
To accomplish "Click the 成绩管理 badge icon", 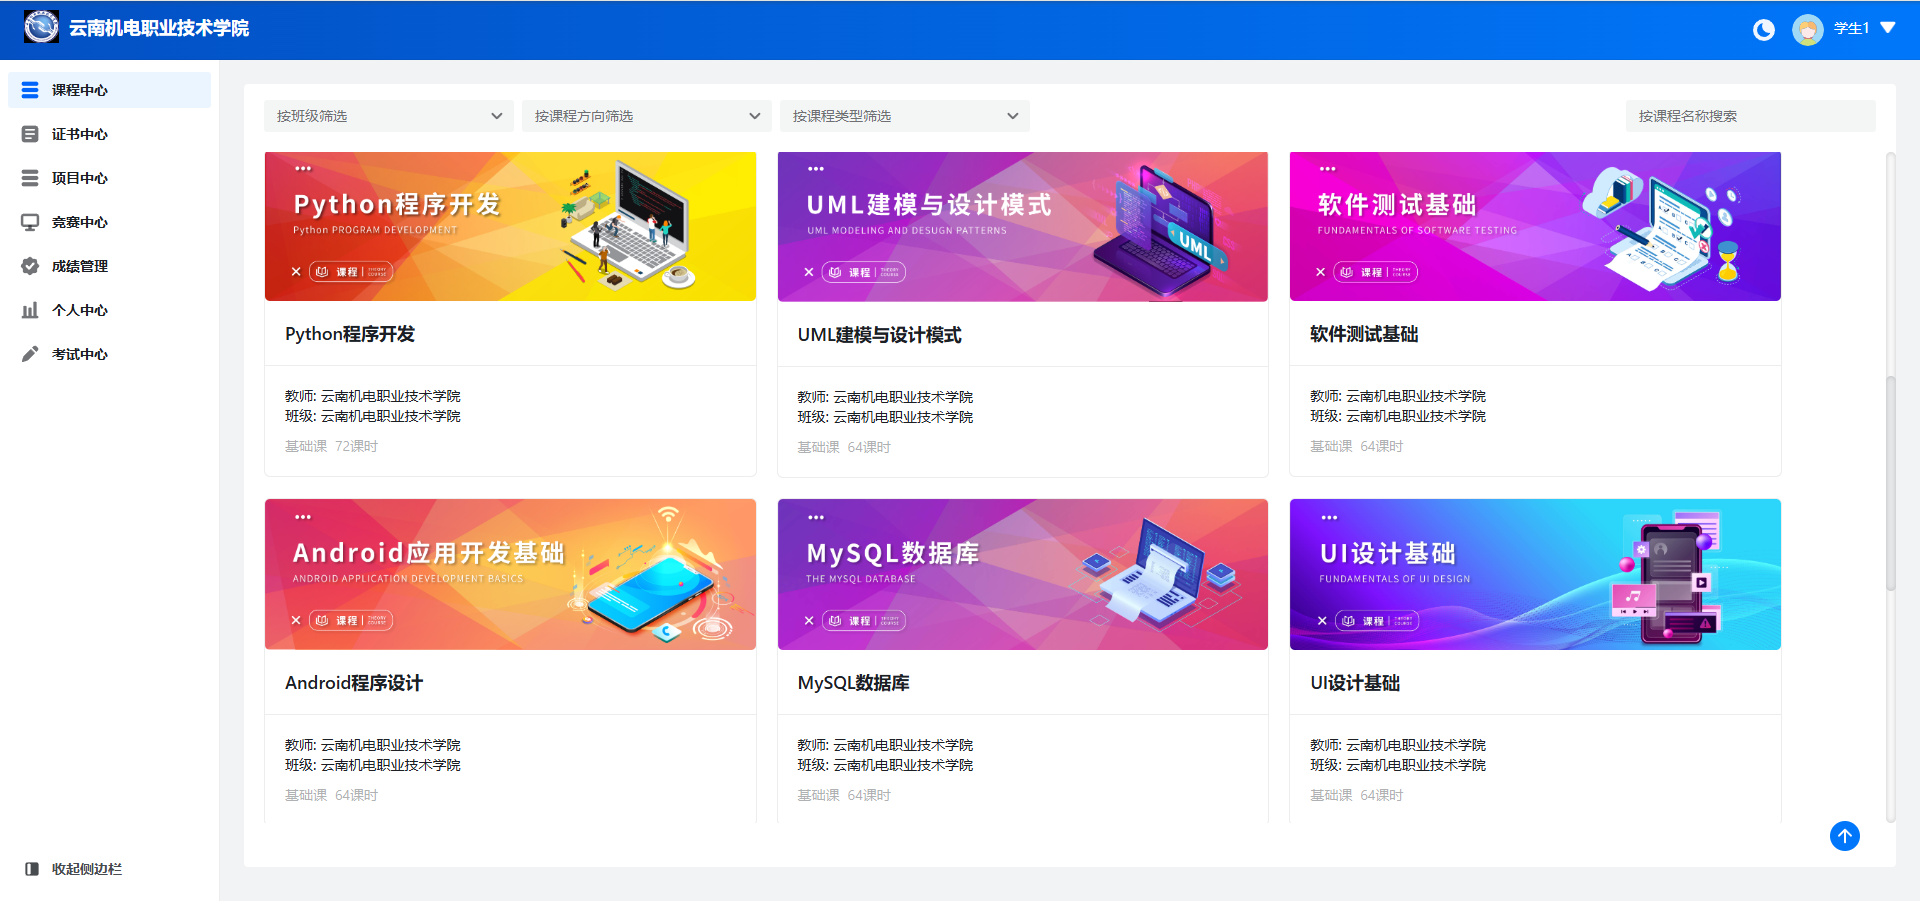I will pos(30,266).
